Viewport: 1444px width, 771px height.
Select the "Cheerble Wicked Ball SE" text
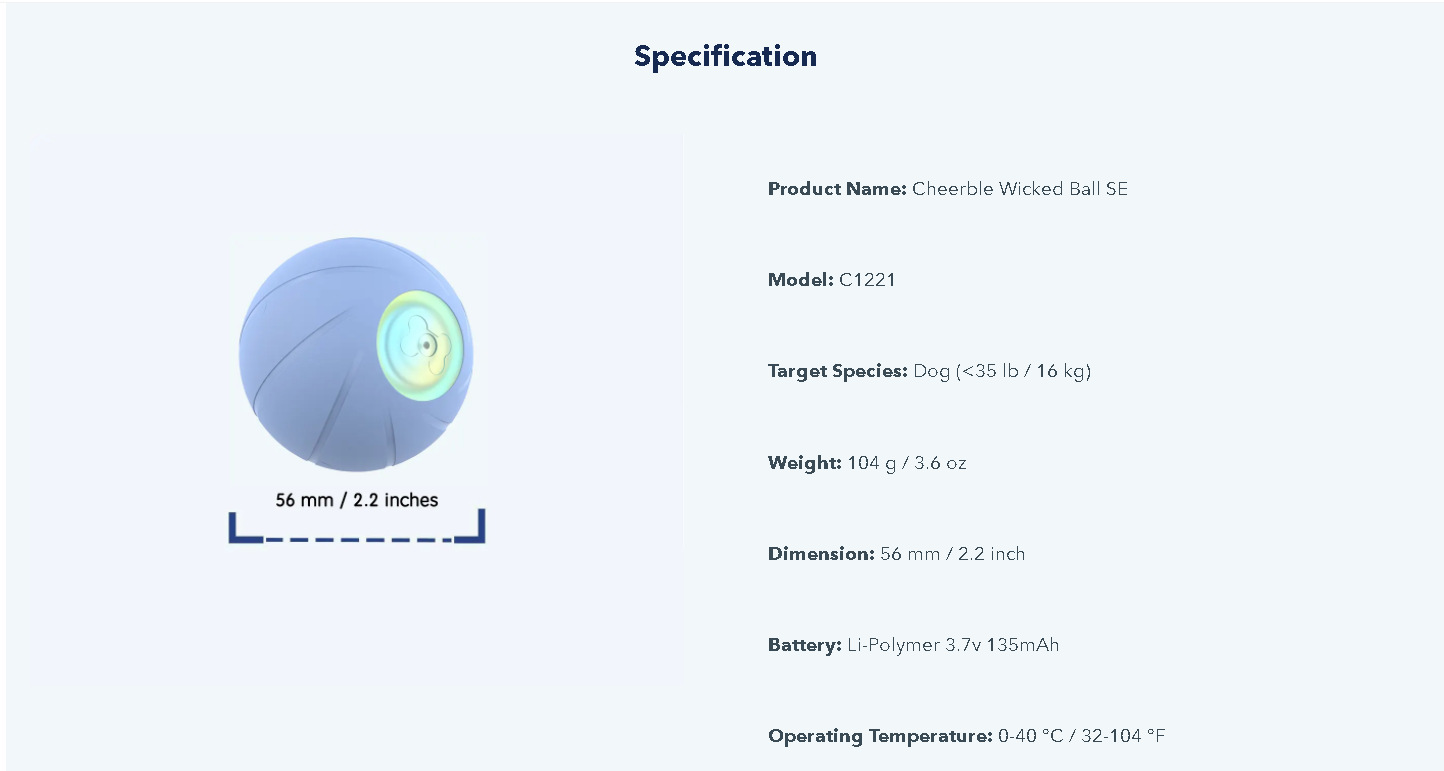coord(1019,189)
